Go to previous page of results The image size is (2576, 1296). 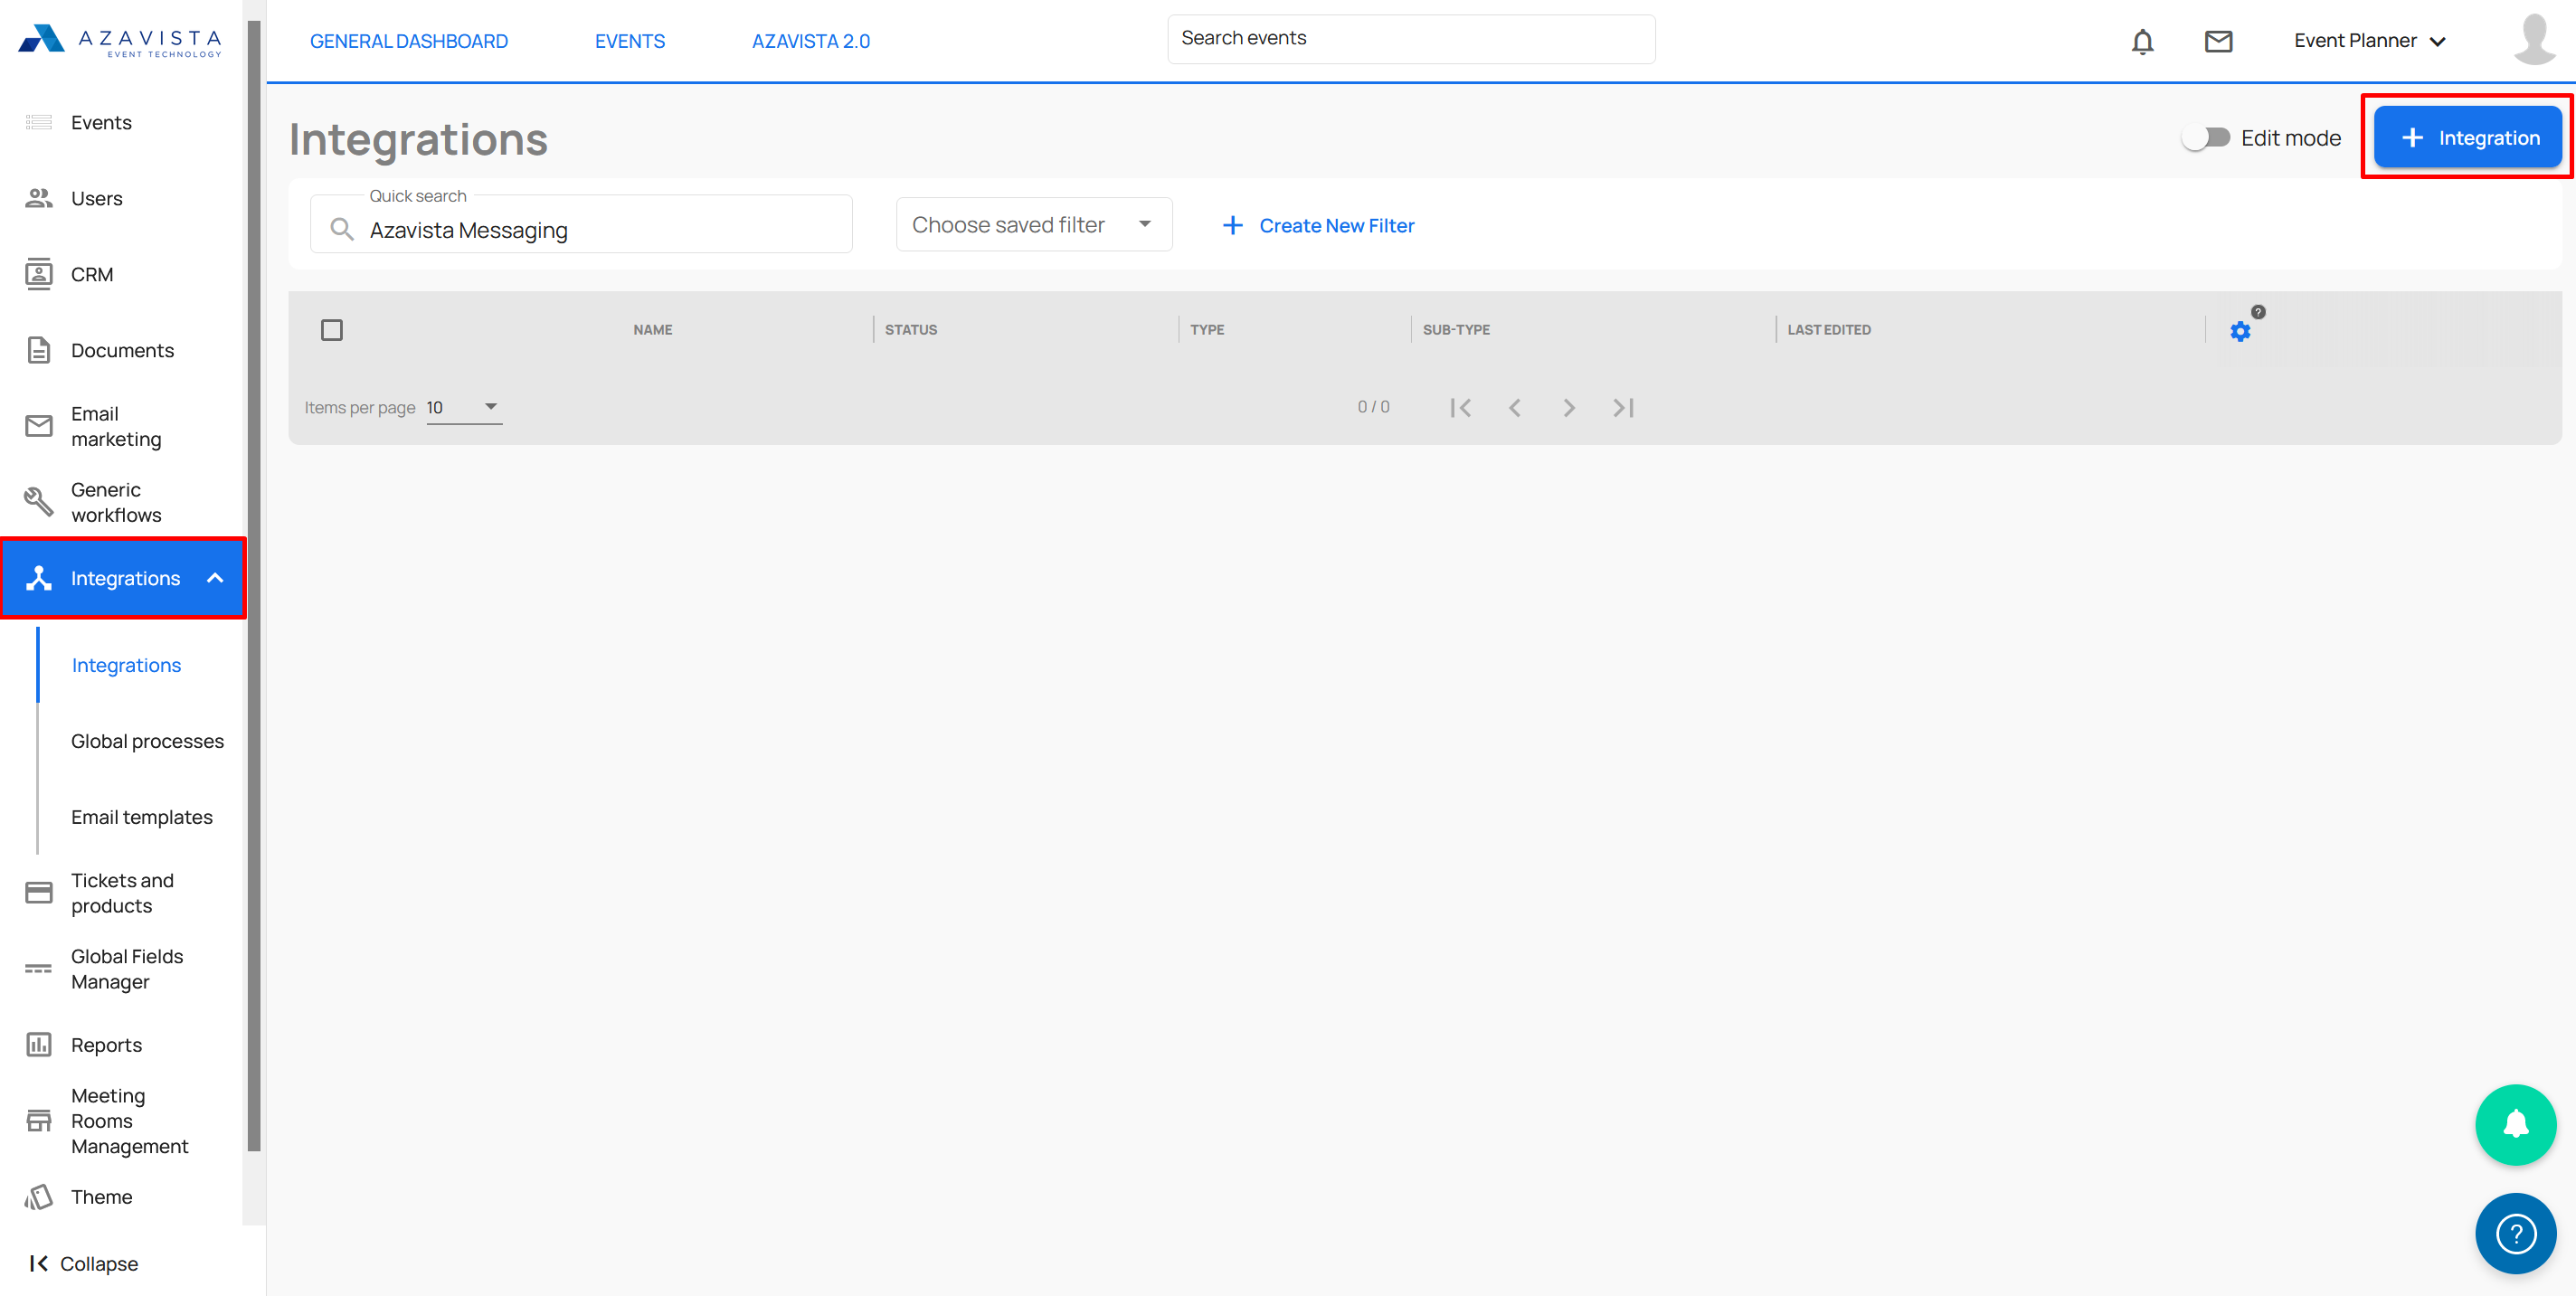(1515, 408)
